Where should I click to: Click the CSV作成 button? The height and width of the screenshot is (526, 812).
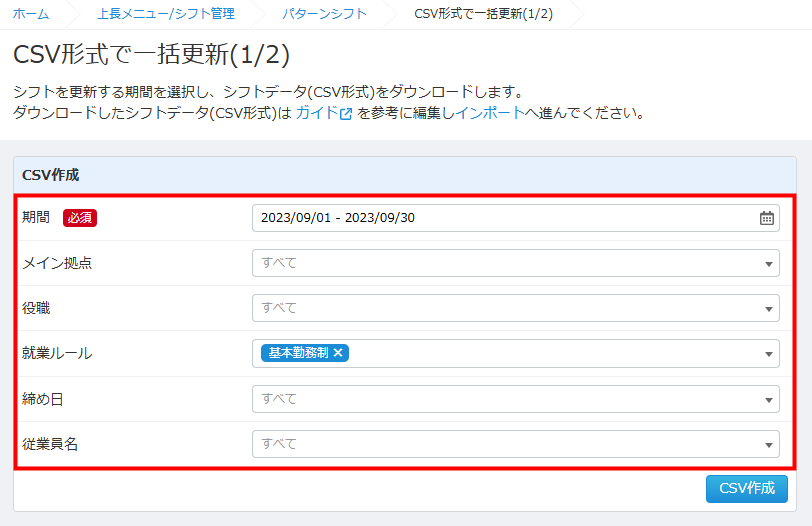[746, 488]
